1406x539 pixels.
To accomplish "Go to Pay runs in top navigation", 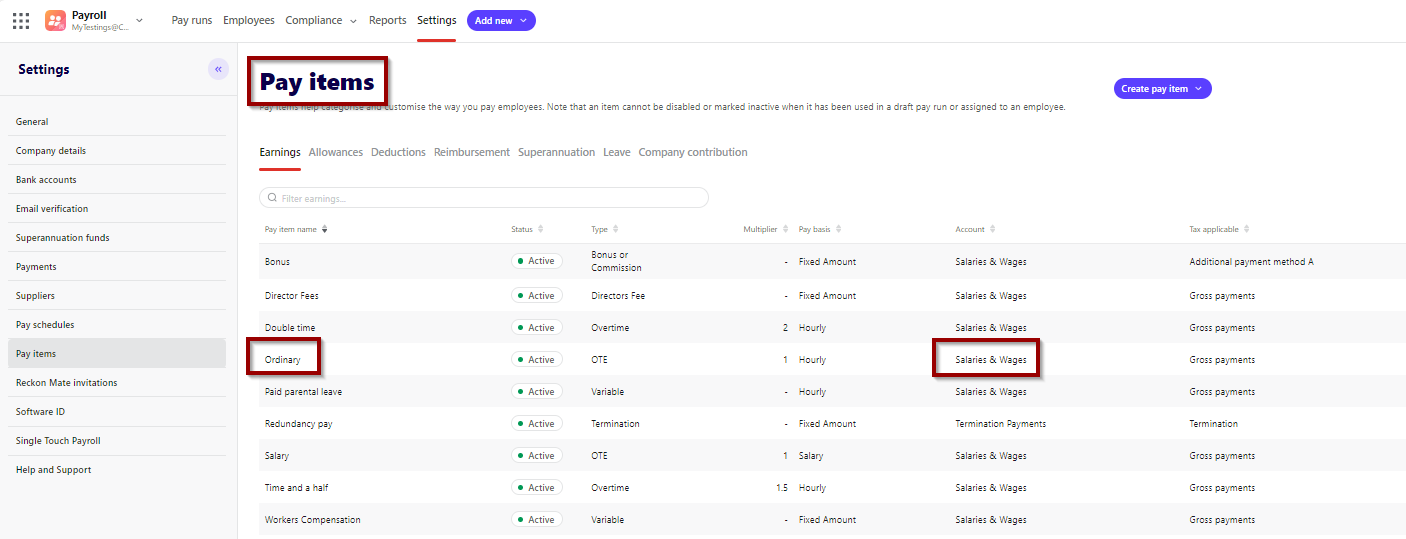I will (192, 20).
